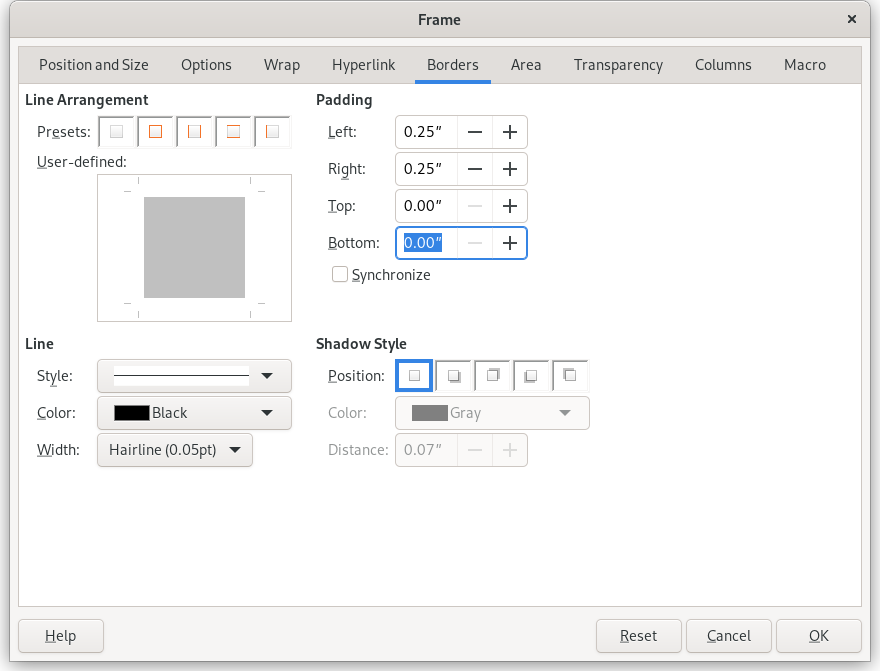880x671 pixels.
Task: Expand the line Width dropdown
Action: tap(175, 450)
